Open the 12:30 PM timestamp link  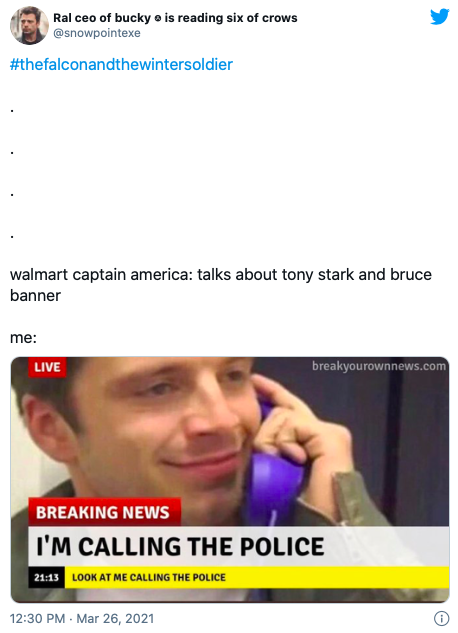point(37,618)
